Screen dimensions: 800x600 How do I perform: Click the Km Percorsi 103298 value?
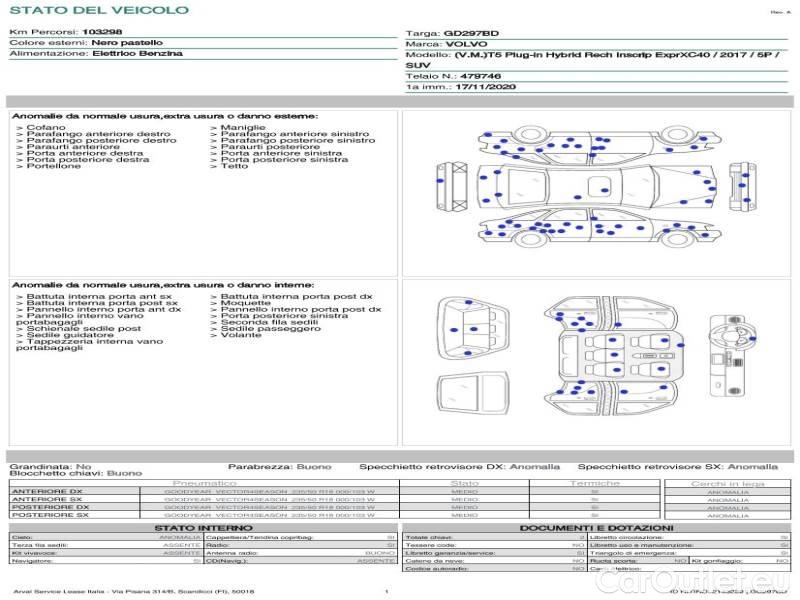pos(102,33)
